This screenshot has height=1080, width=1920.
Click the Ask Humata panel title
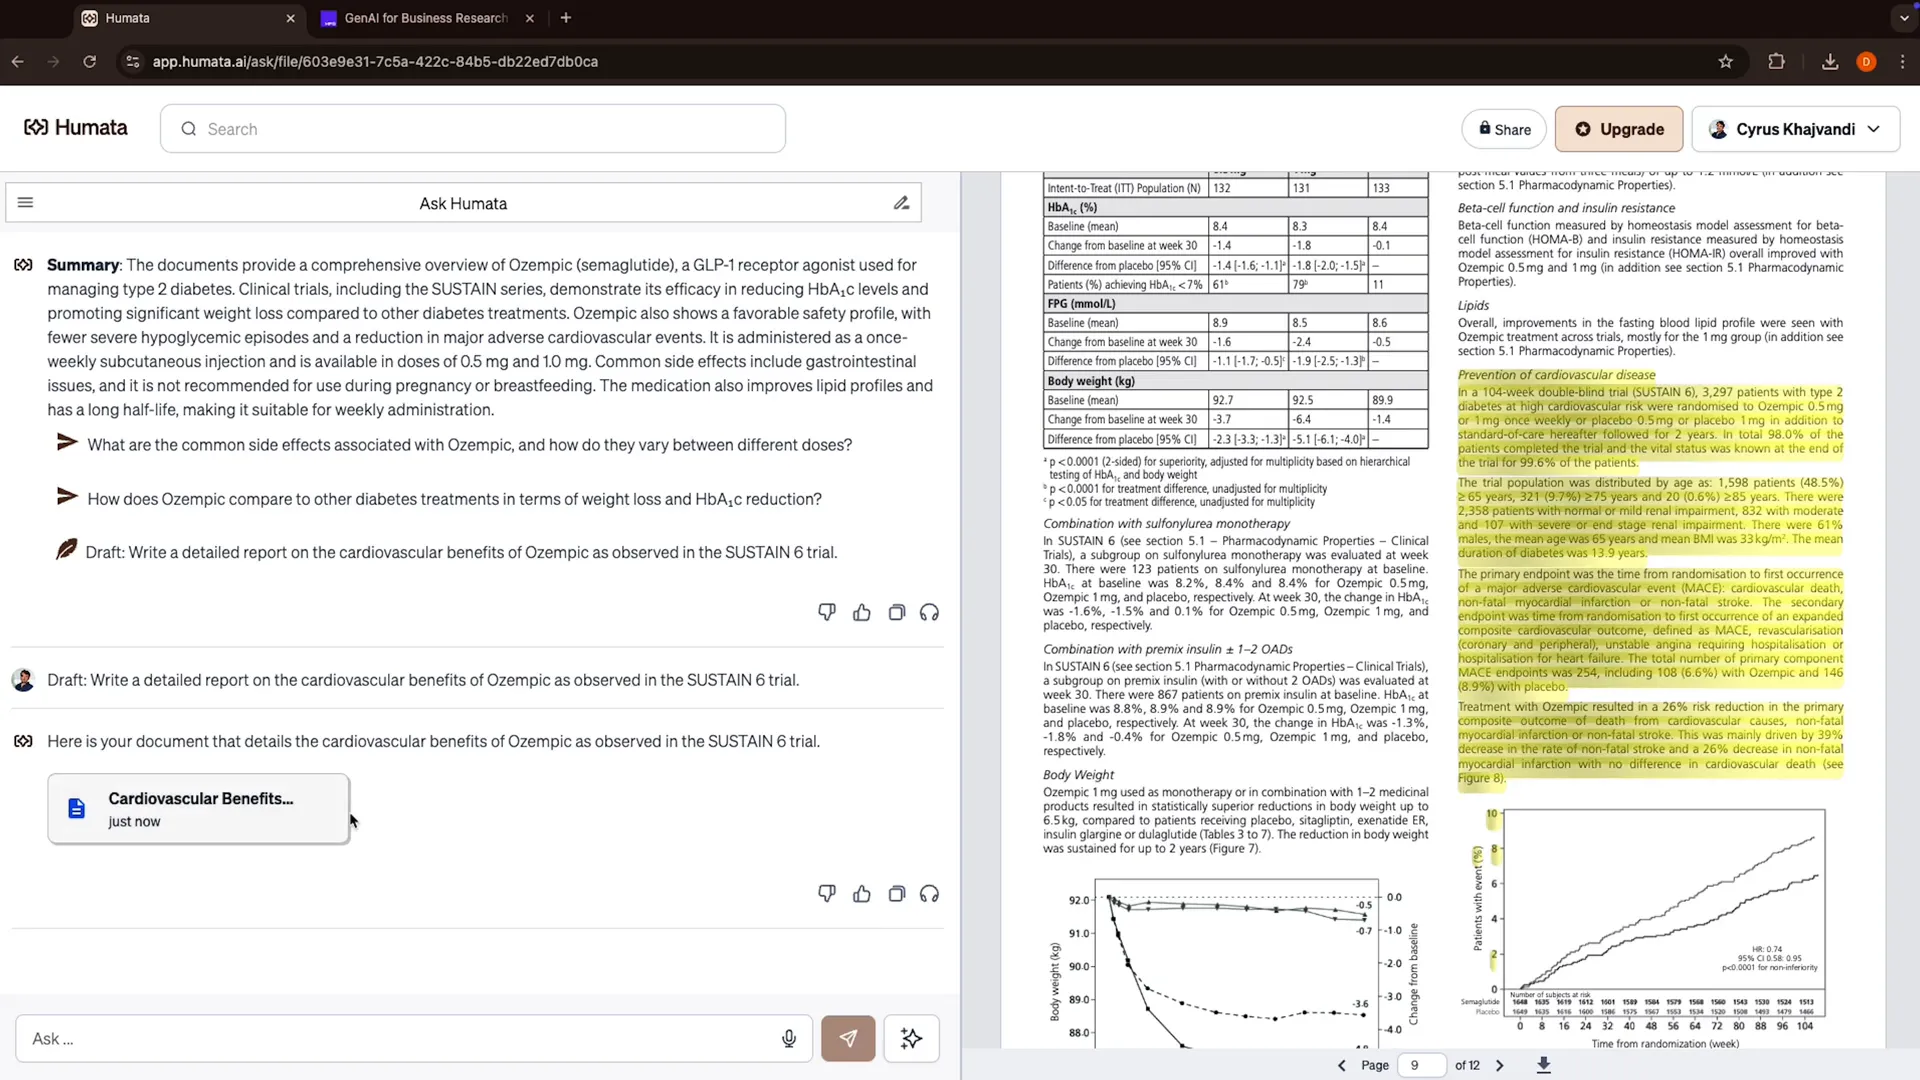[463, 203]
